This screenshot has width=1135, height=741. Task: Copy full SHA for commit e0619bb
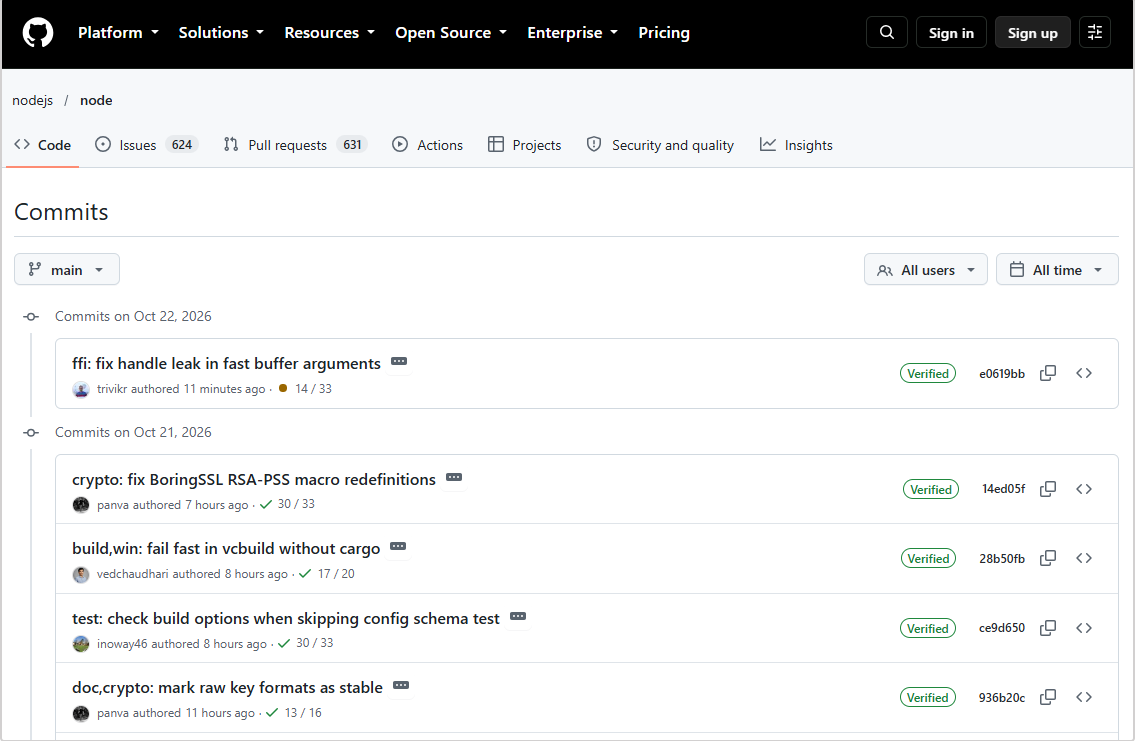point(1047,373)
